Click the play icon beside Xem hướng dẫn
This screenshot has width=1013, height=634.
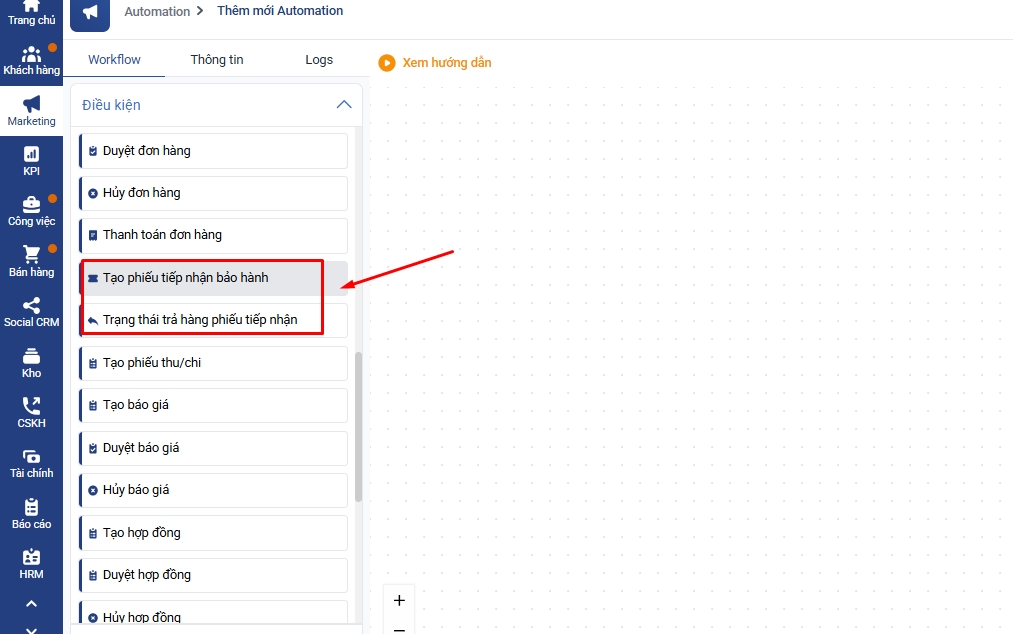(386, 63)
